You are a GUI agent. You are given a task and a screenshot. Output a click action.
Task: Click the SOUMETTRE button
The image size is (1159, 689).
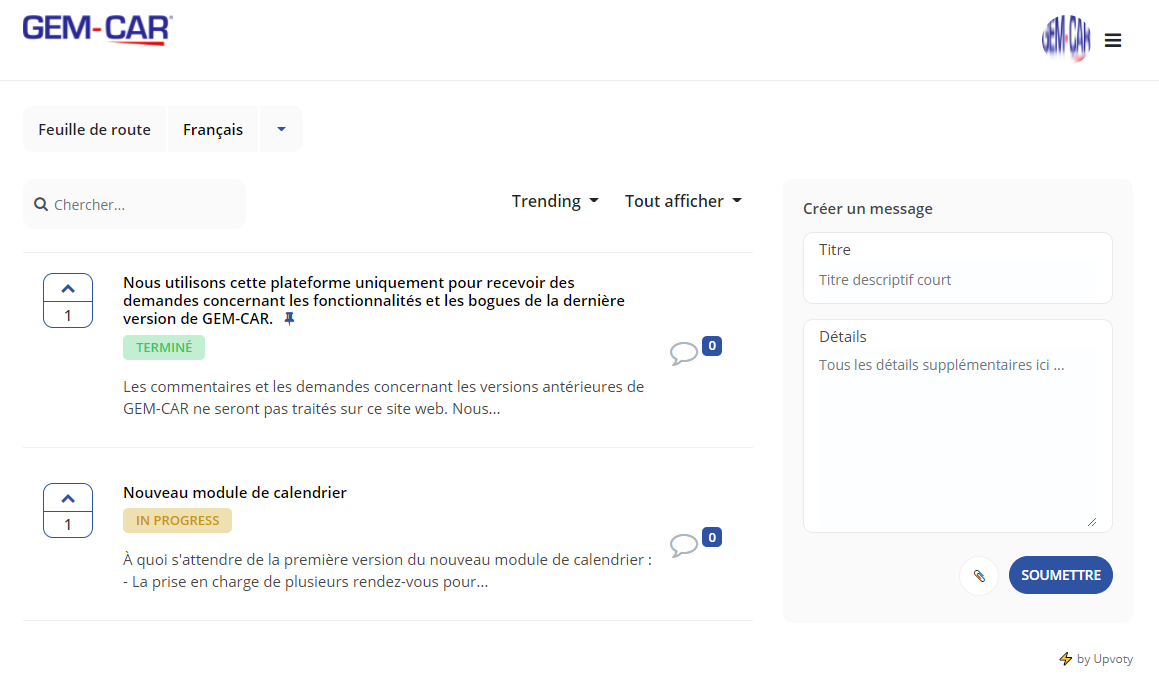tap(1061, 575)
